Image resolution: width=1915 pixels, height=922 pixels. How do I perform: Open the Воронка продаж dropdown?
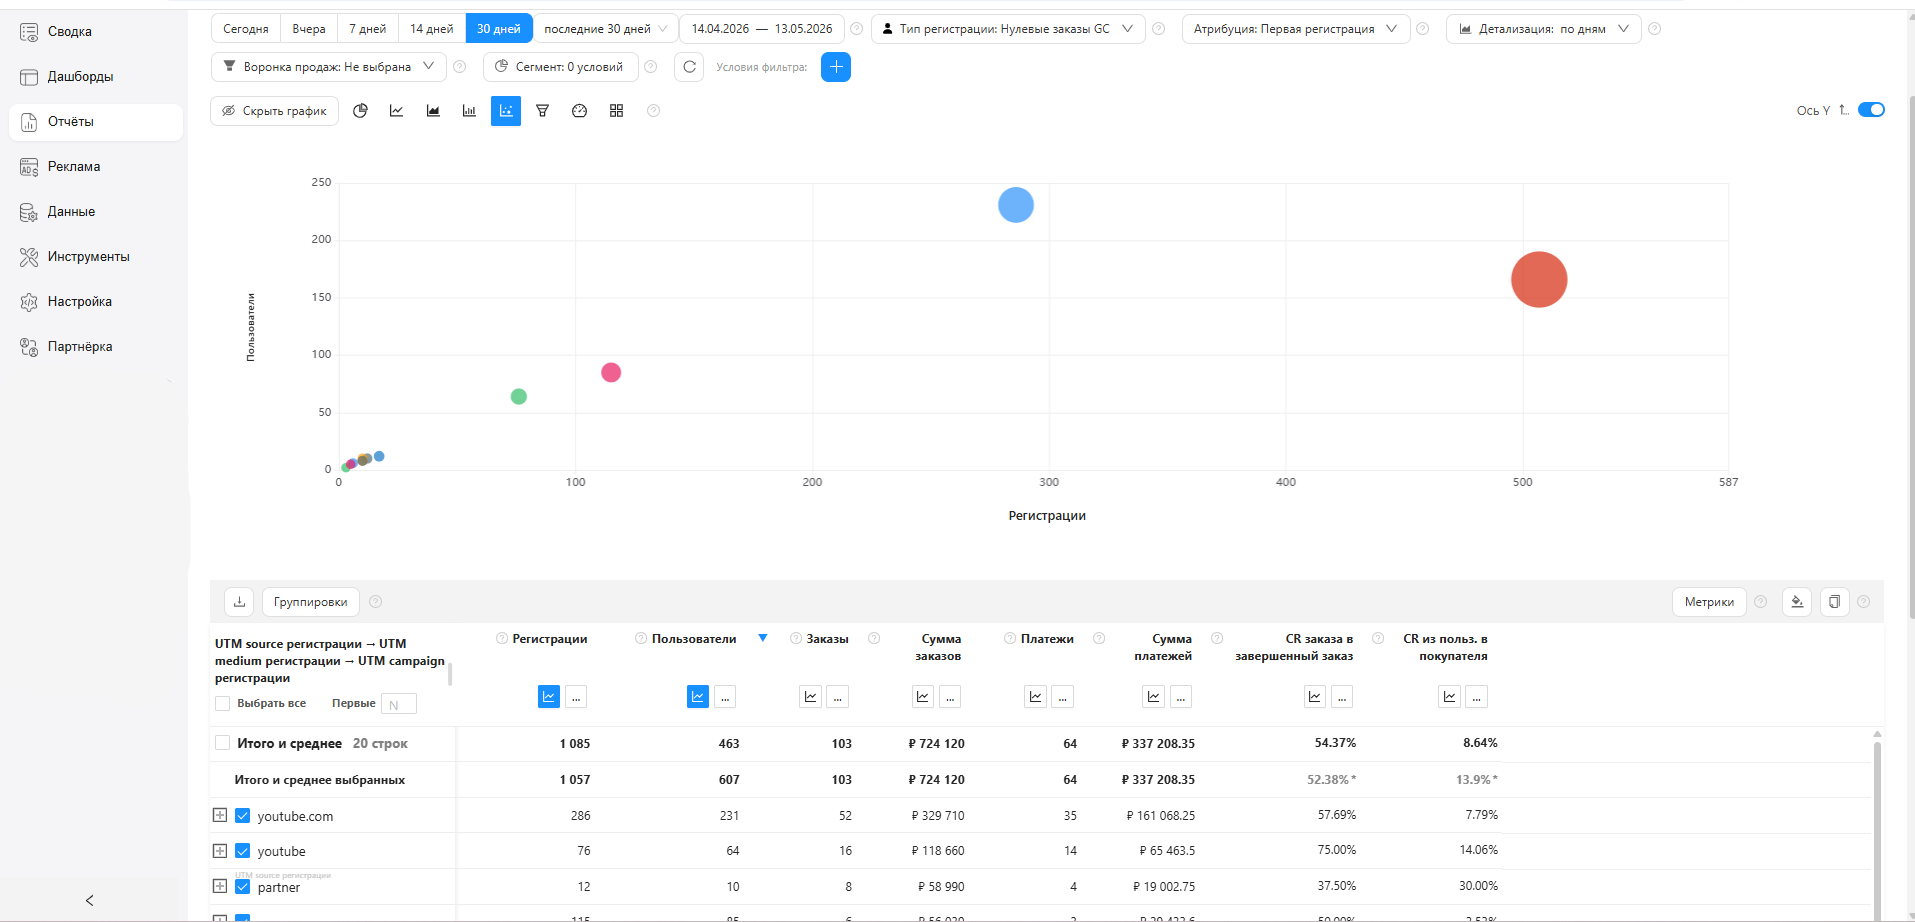tap(328, 67)
